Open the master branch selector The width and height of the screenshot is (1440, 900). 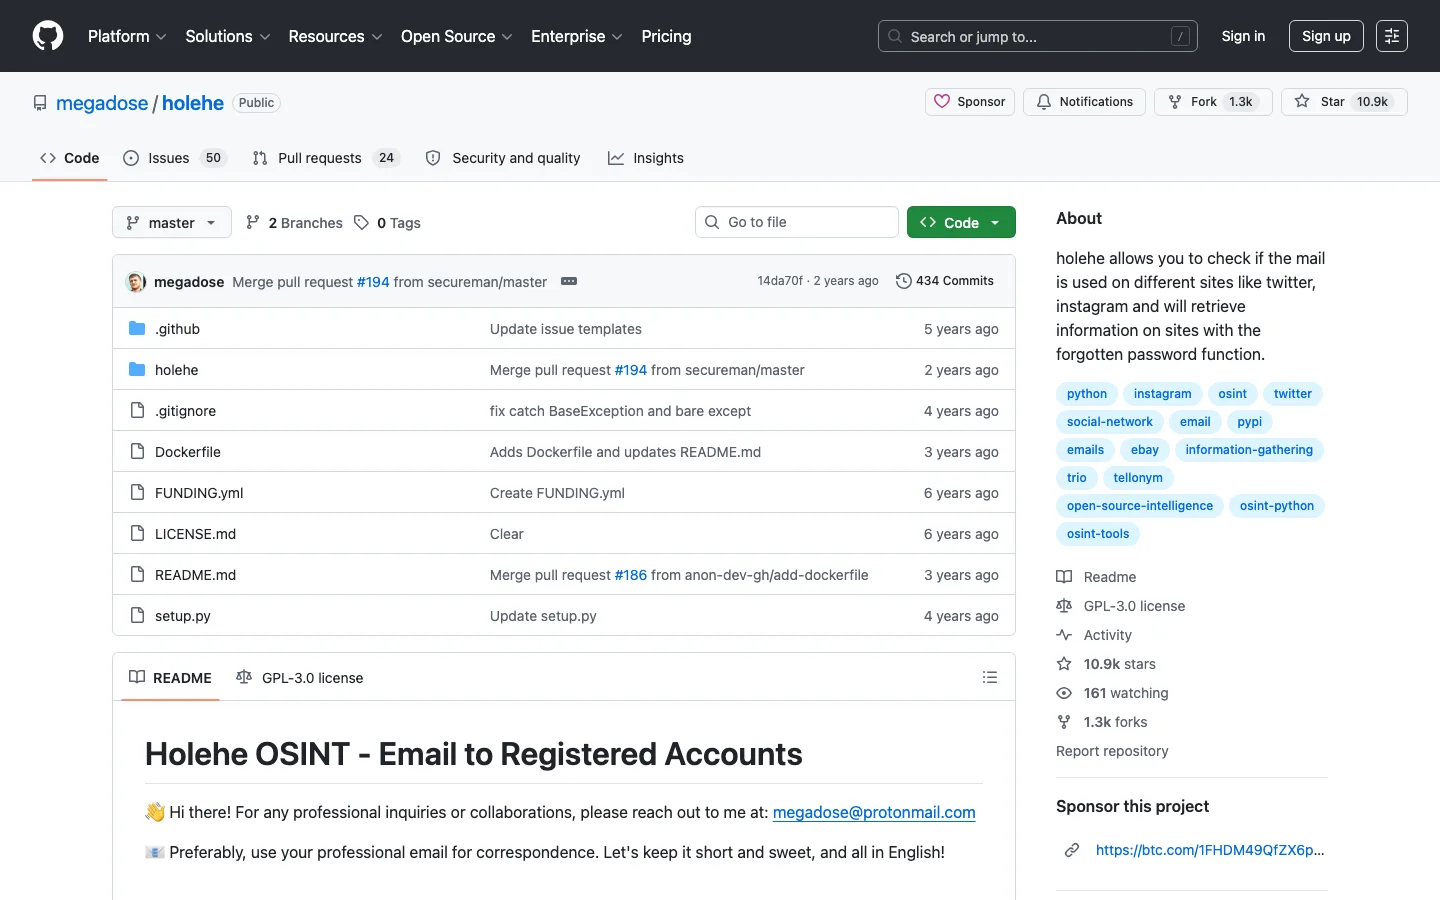tap(172, 222)
